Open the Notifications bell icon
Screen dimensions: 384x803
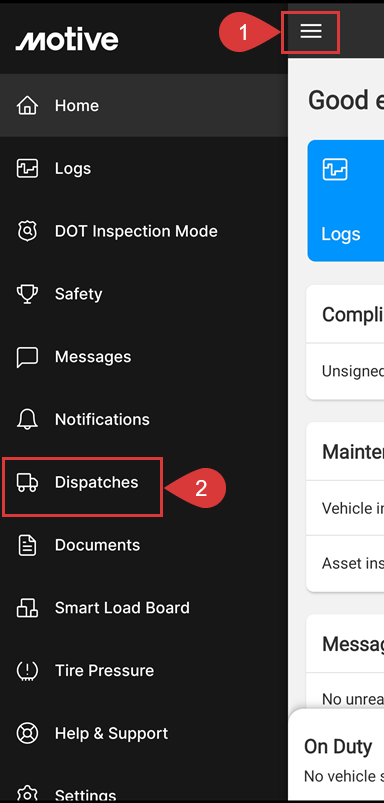(x=27, y=419)
